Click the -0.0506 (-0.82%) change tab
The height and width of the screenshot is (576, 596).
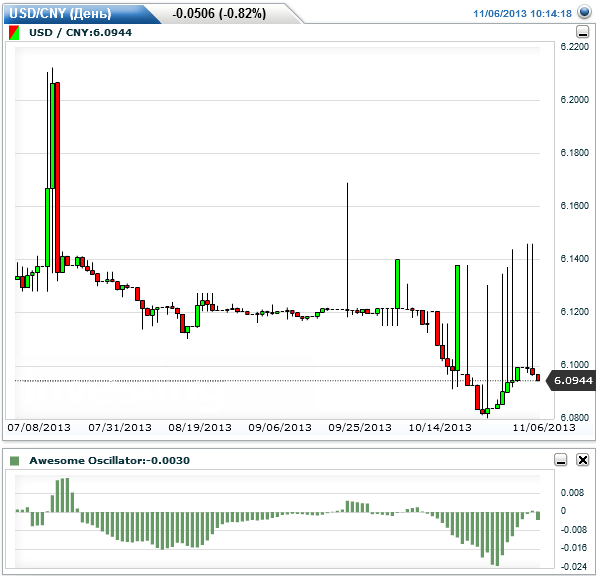point(219,13)
